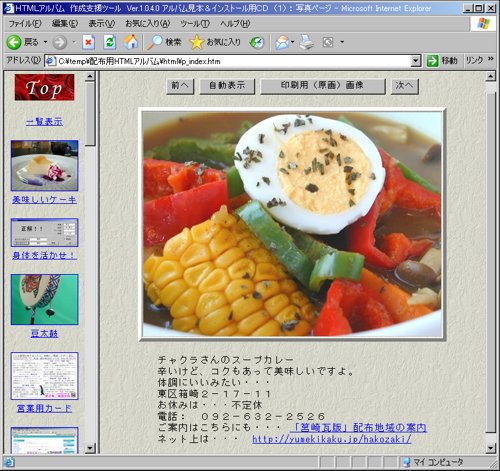Click main frame scroll-up arrow
The image size is (500, 471).
[491, 77]
